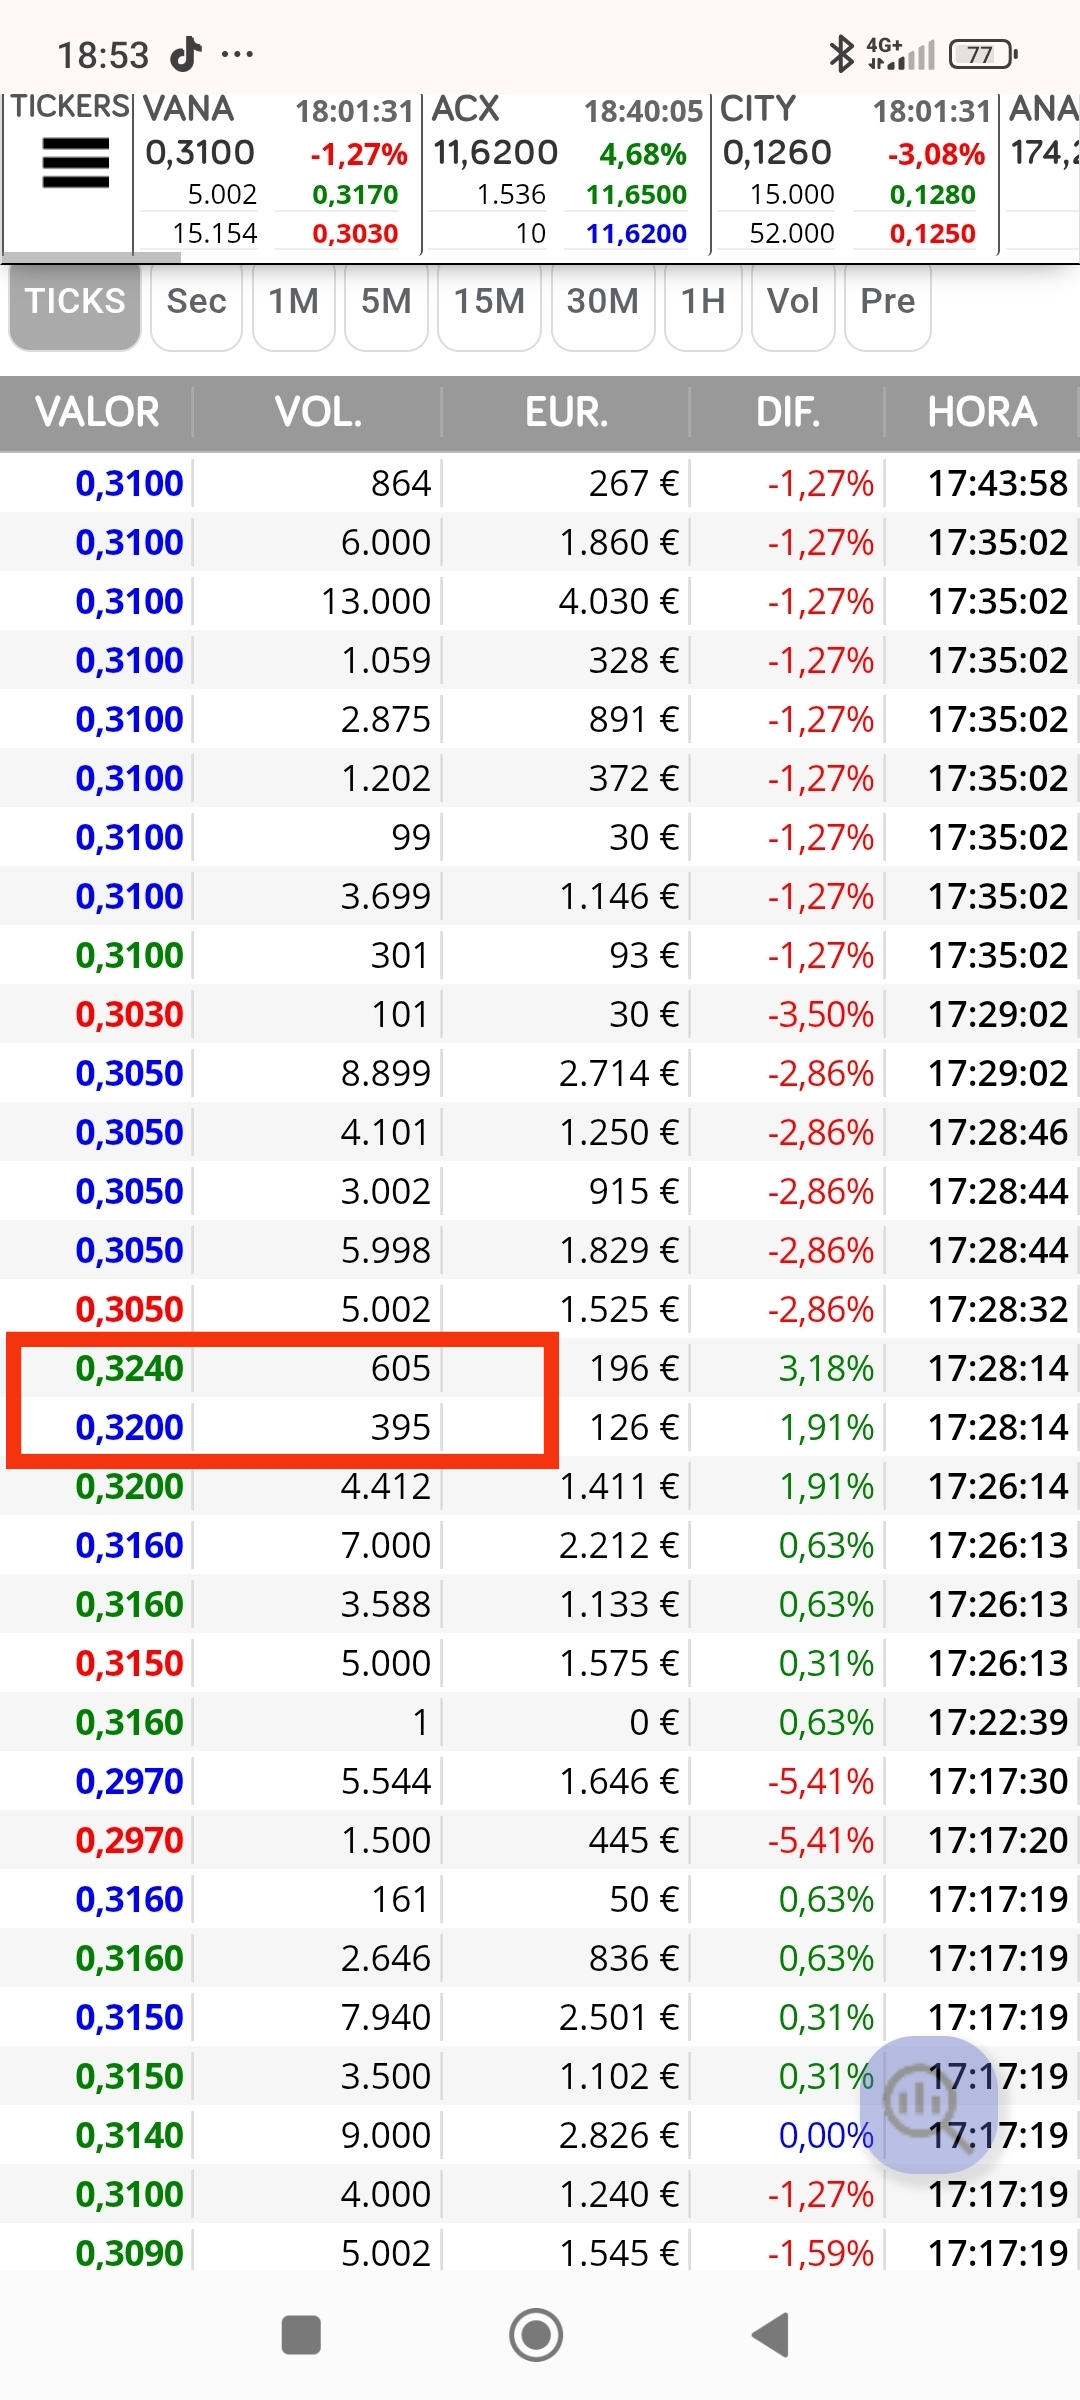Tap the HORA column header
The height and width of the screenshot is (2400, 1080).
pyautogui.click(x=981, y=412)
